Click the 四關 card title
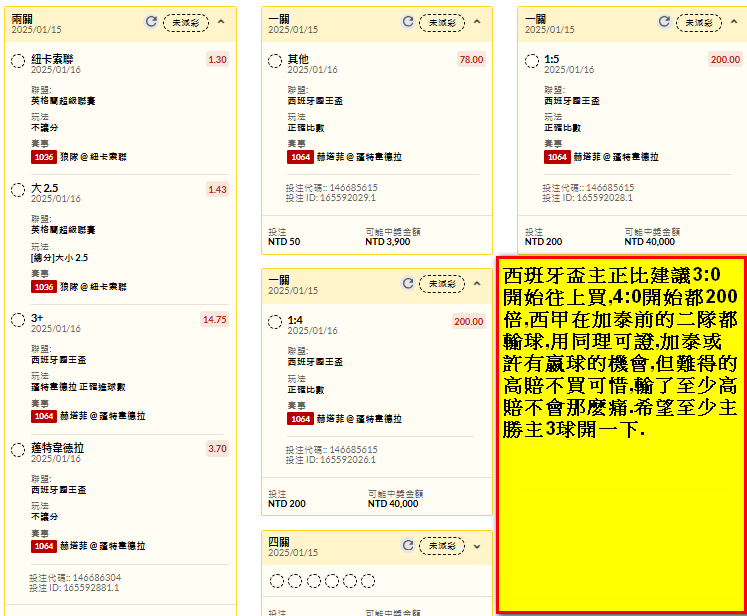 [279, 542]
